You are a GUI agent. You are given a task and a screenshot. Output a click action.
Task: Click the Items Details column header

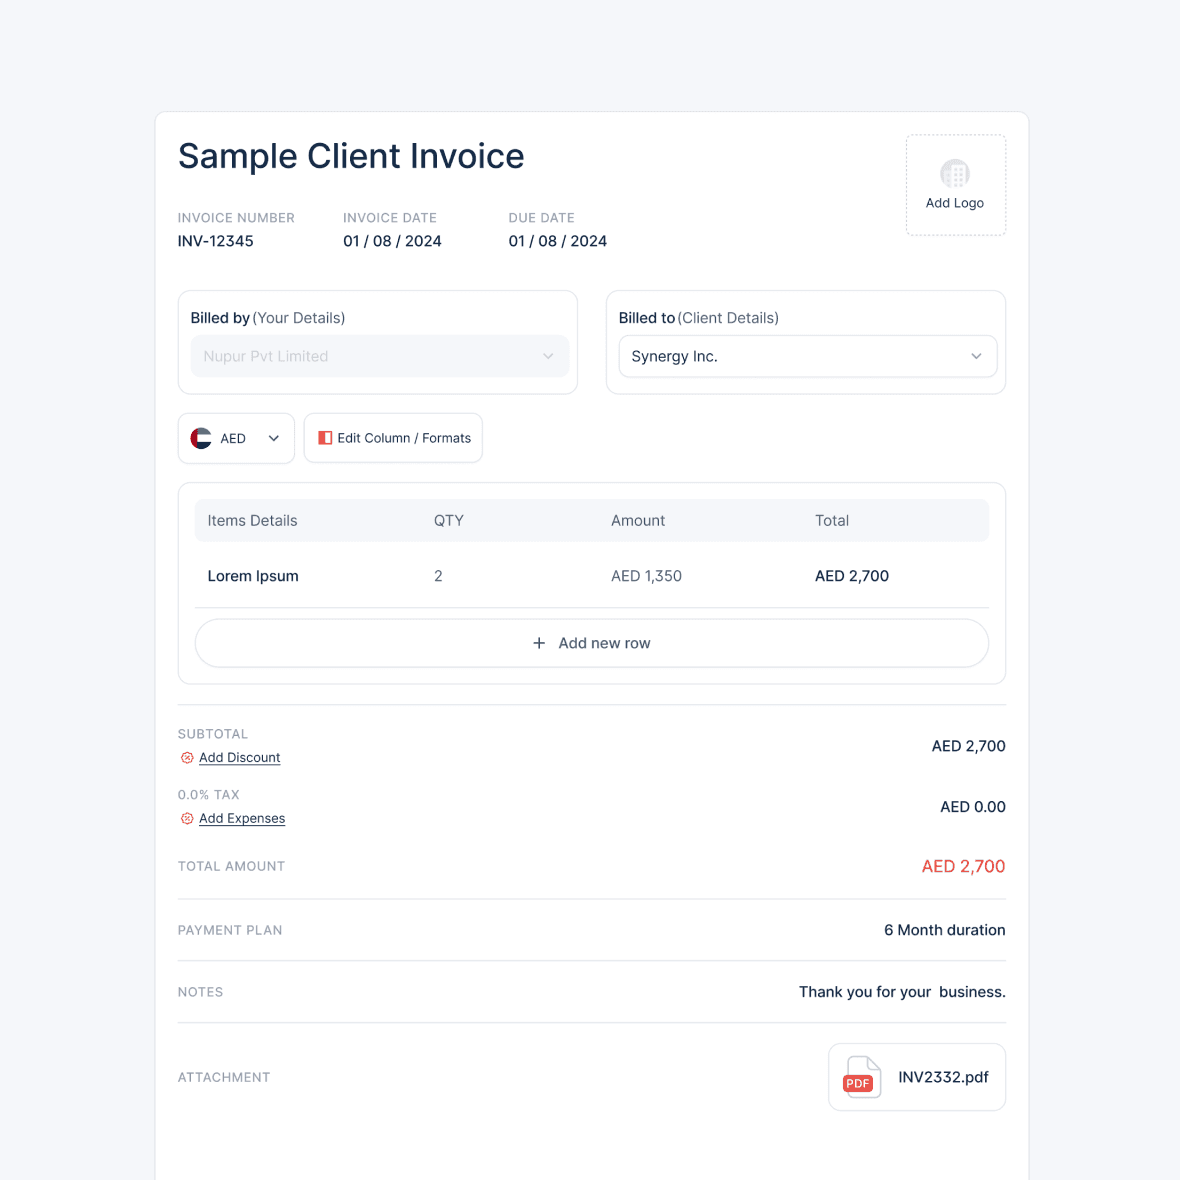click(x=252, y=521)
